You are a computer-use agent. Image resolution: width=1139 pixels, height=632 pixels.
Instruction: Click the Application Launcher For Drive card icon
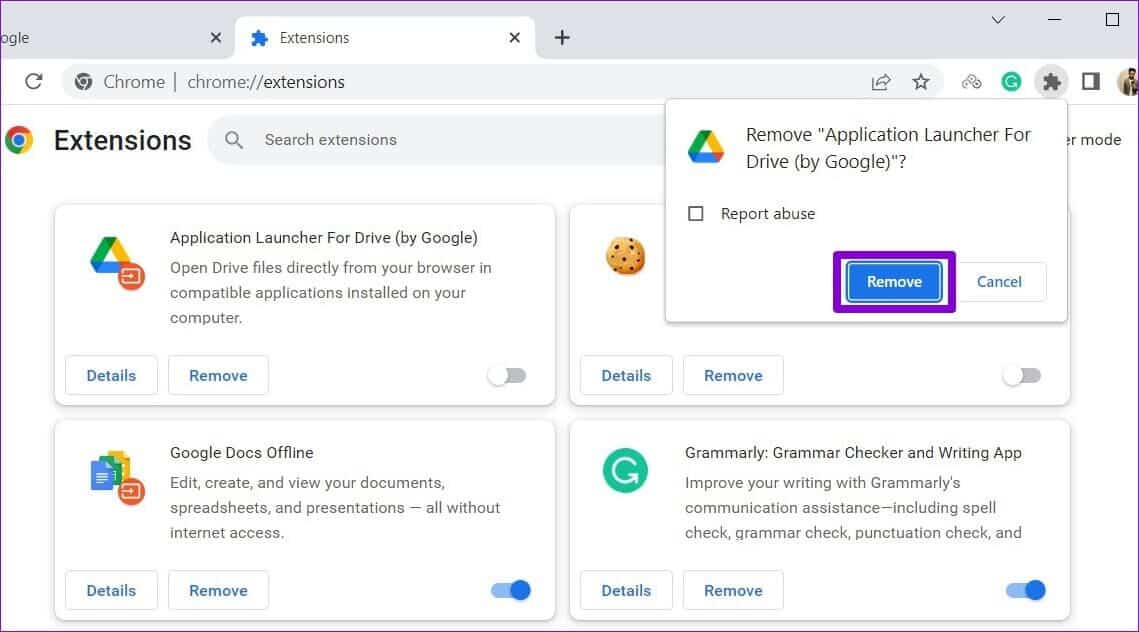117,263
